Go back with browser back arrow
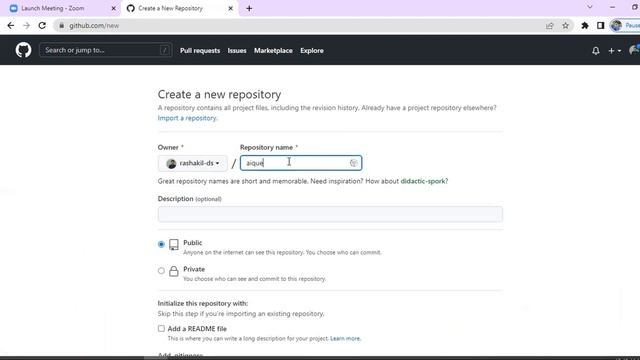This screenshot has height=360, width=640. (x=11, y=26)
